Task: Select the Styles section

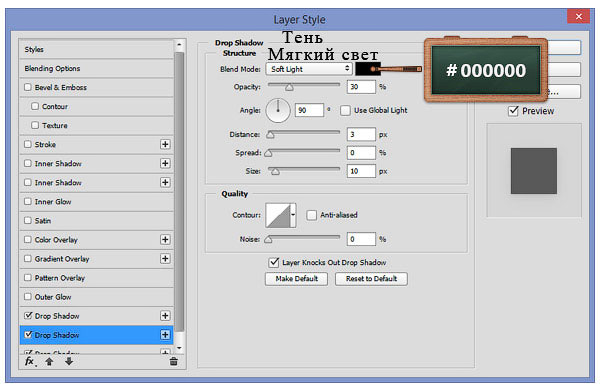Action: point(96,49)
